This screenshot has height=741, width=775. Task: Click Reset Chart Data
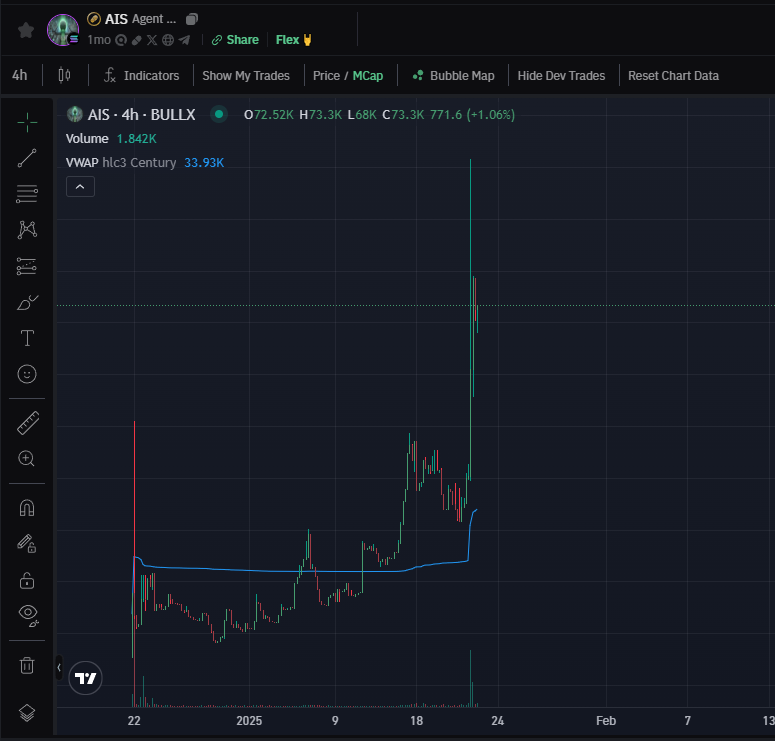coord(673,76)
